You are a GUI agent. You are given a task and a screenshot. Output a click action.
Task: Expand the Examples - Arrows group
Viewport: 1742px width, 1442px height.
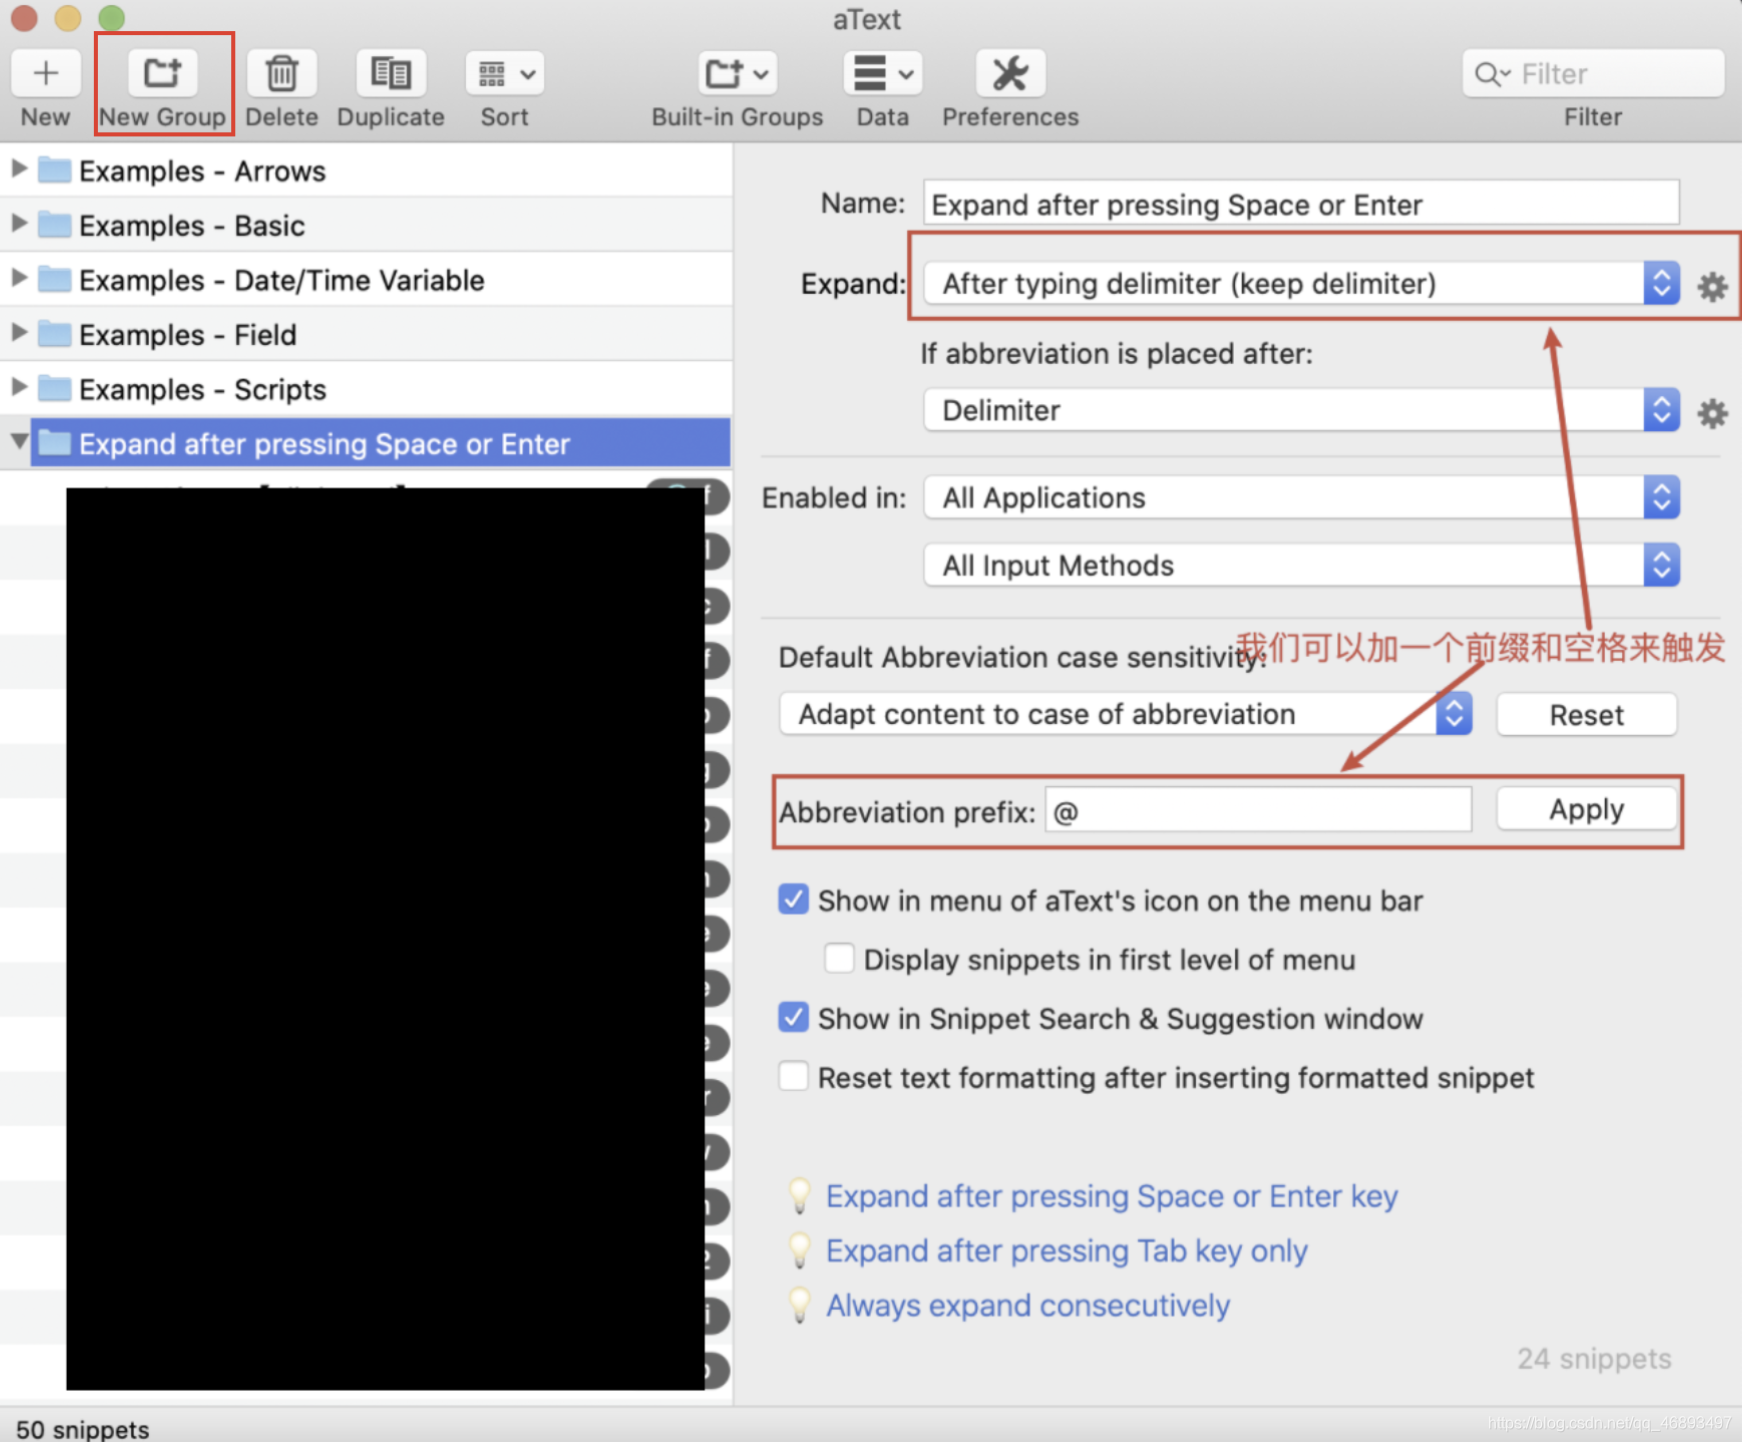click(18, 169)
